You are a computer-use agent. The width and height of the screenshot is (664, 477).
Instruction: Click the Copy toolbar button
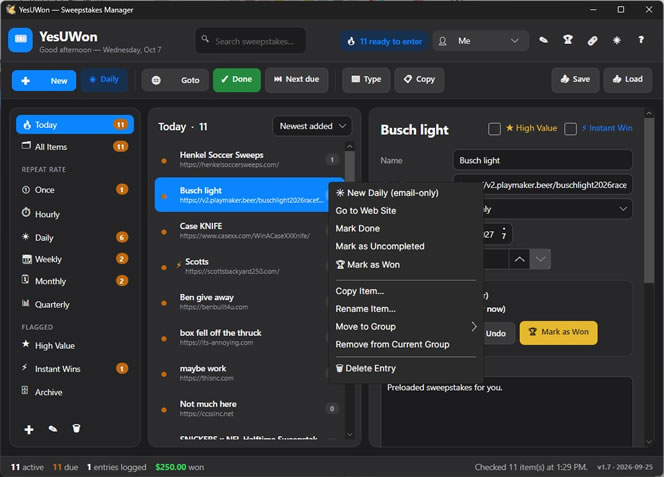(419, 80)
